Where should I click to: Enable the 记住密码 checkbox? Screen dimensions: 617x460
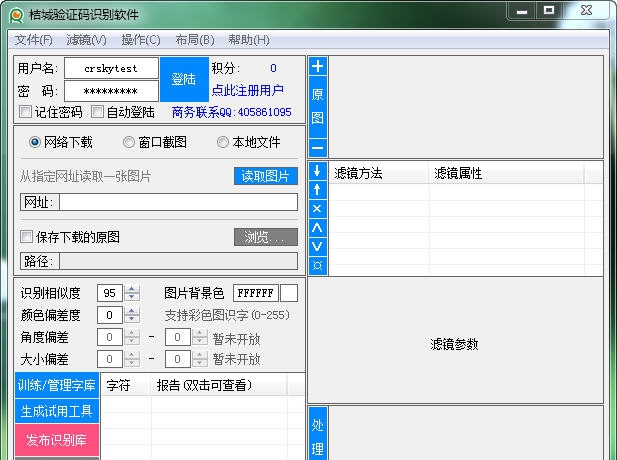click(x=26, y=112)
